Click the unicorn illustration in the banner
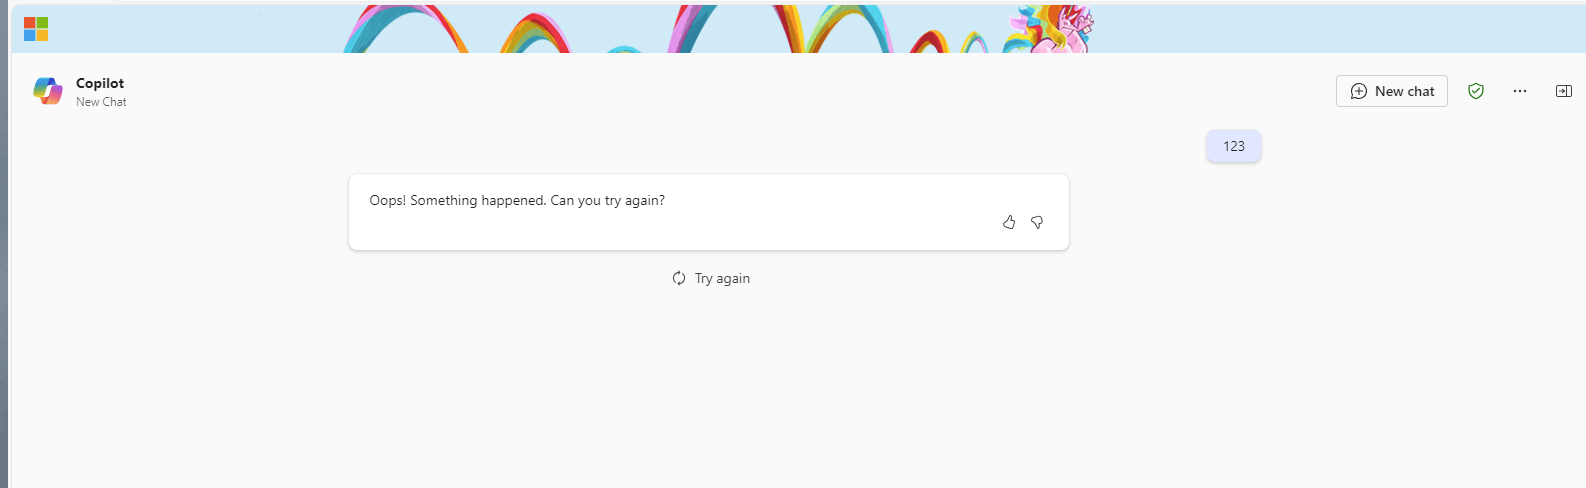The width and height of the screenshot is (1586, 488). click(x=1053, y=30)
